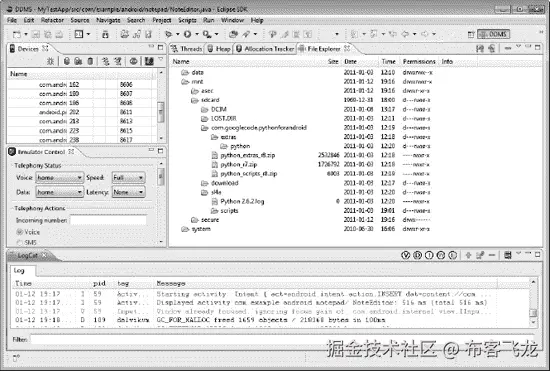Open the Data status dropdown
The height and width of the screenshot is (371, 550).
pos(60,192)
